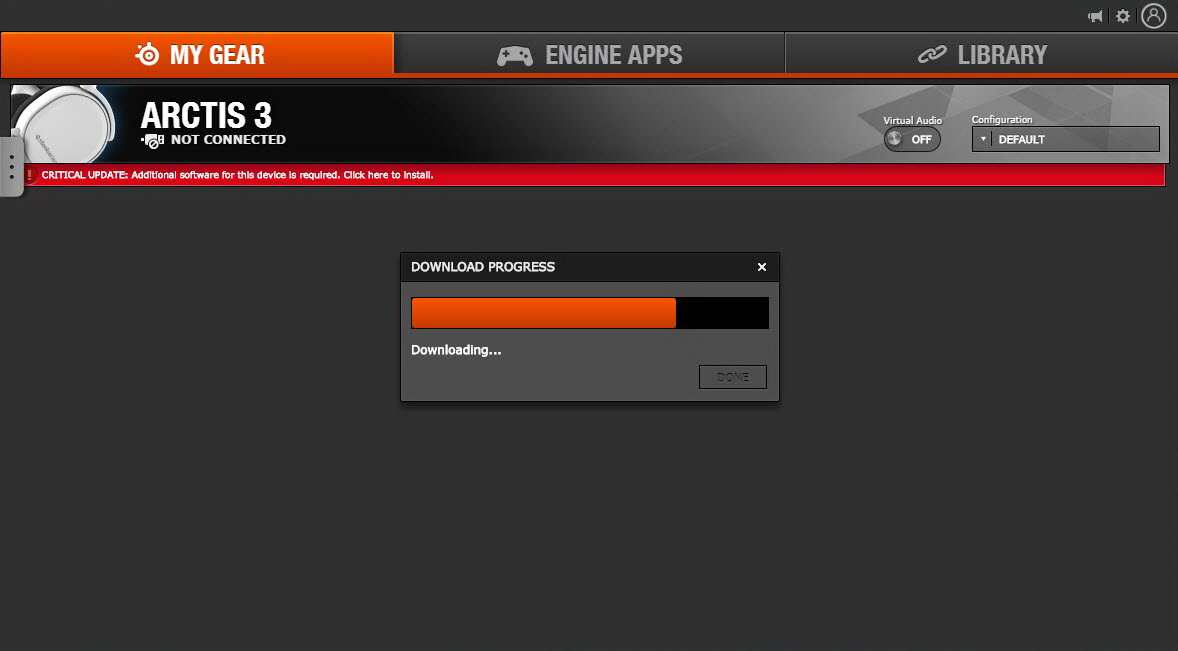Switch to the Engine Apps tab
Image resolution: width=1178 pixels, height=651 pixels.
tap(589, 55)
